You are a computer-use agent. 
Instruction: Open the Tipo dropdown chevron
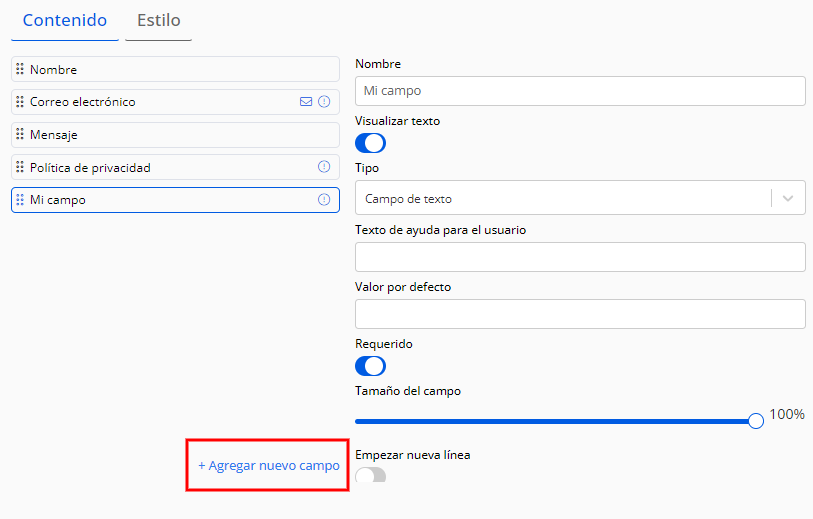click(788, 198)
